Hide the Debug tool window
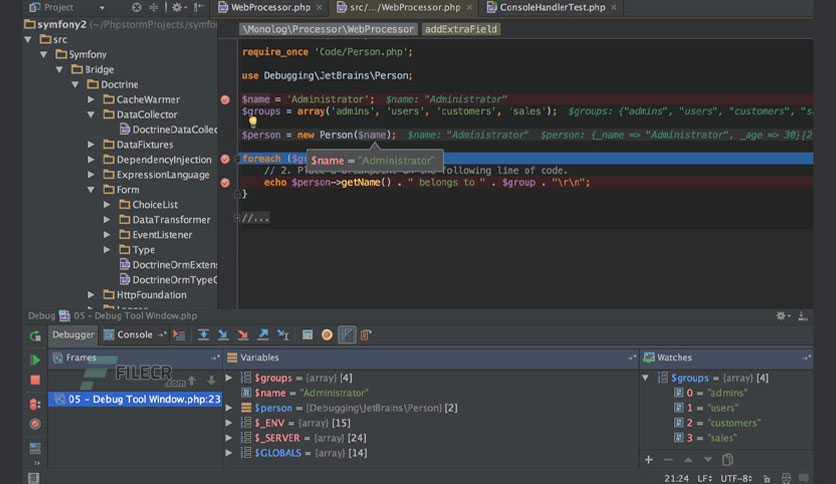 click(802, 316)
